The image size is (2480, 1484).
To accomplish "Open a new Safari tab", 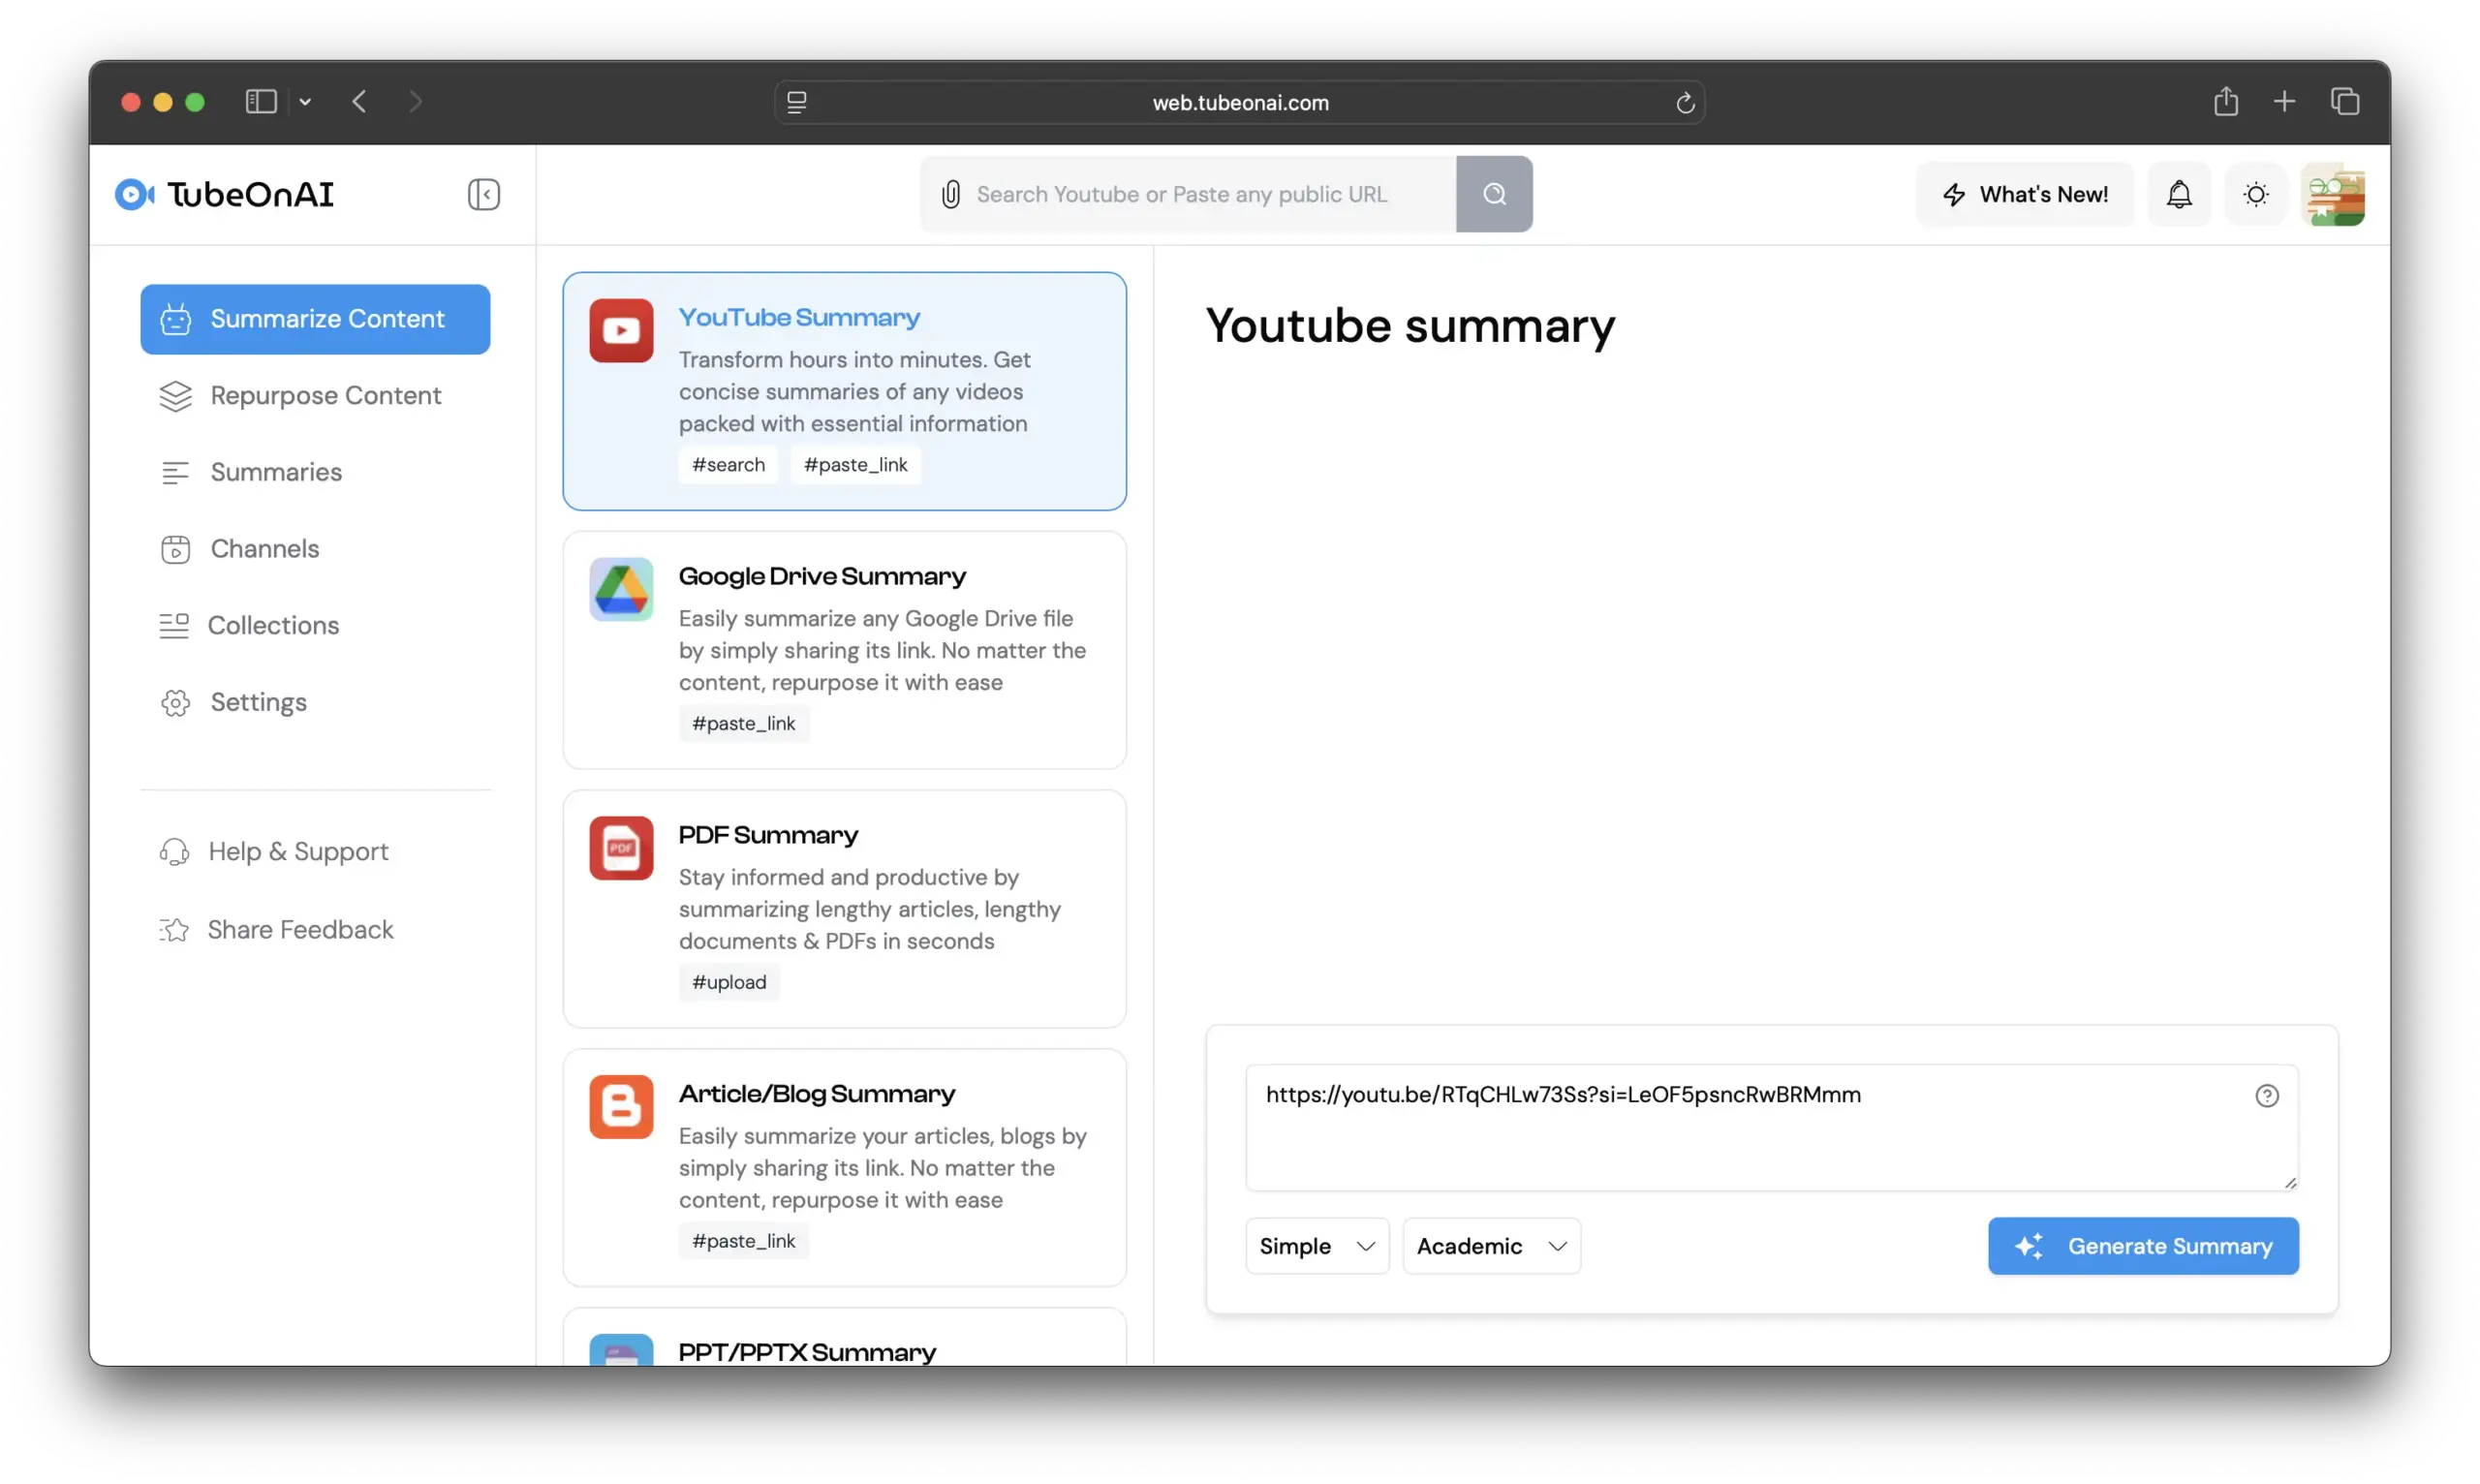I will 2284,101.
